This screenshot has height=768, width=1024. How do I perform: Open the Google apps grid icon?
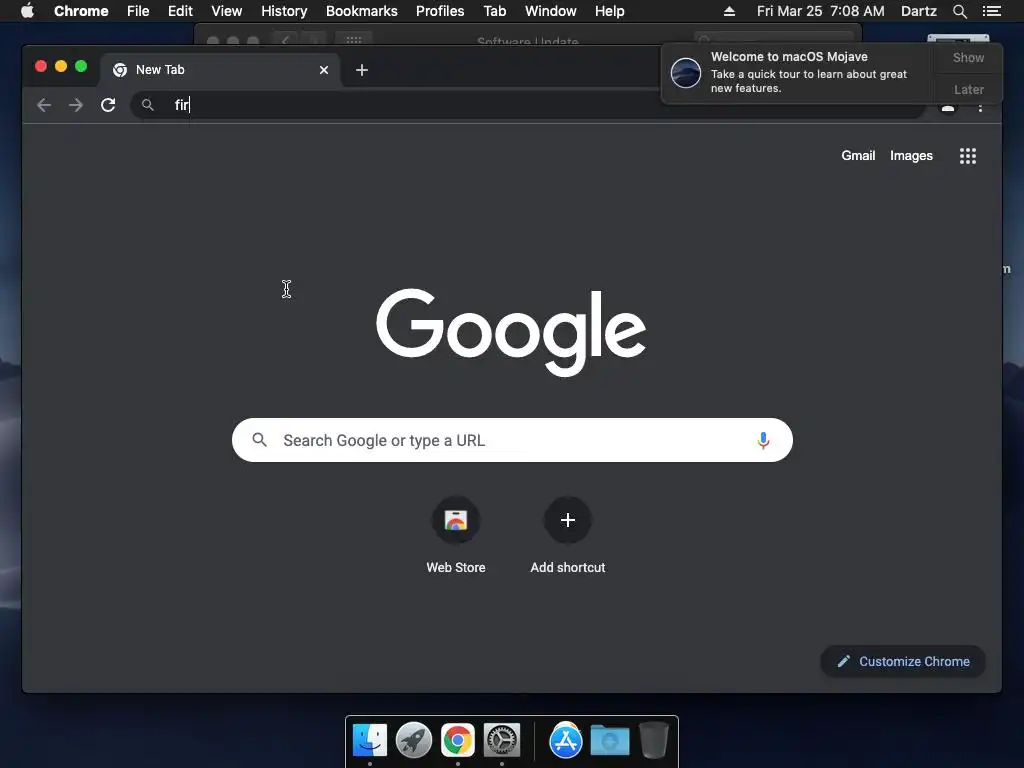coord(968,156)
